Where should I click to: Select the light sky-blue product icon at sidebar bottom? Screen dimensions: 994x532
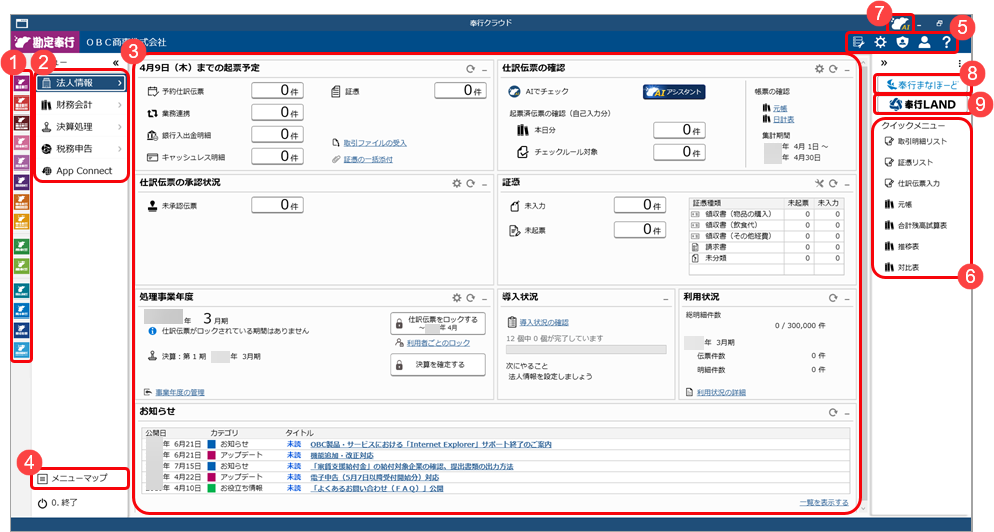coord(22,349)
